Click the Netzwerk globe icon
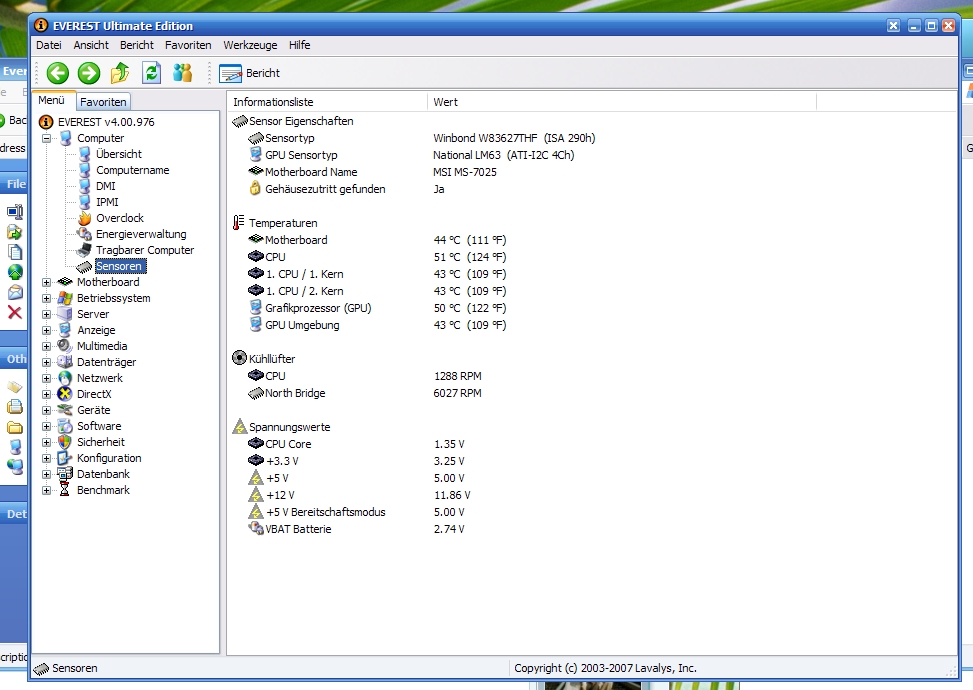The image size is (973, 690). tap(65, 379)
